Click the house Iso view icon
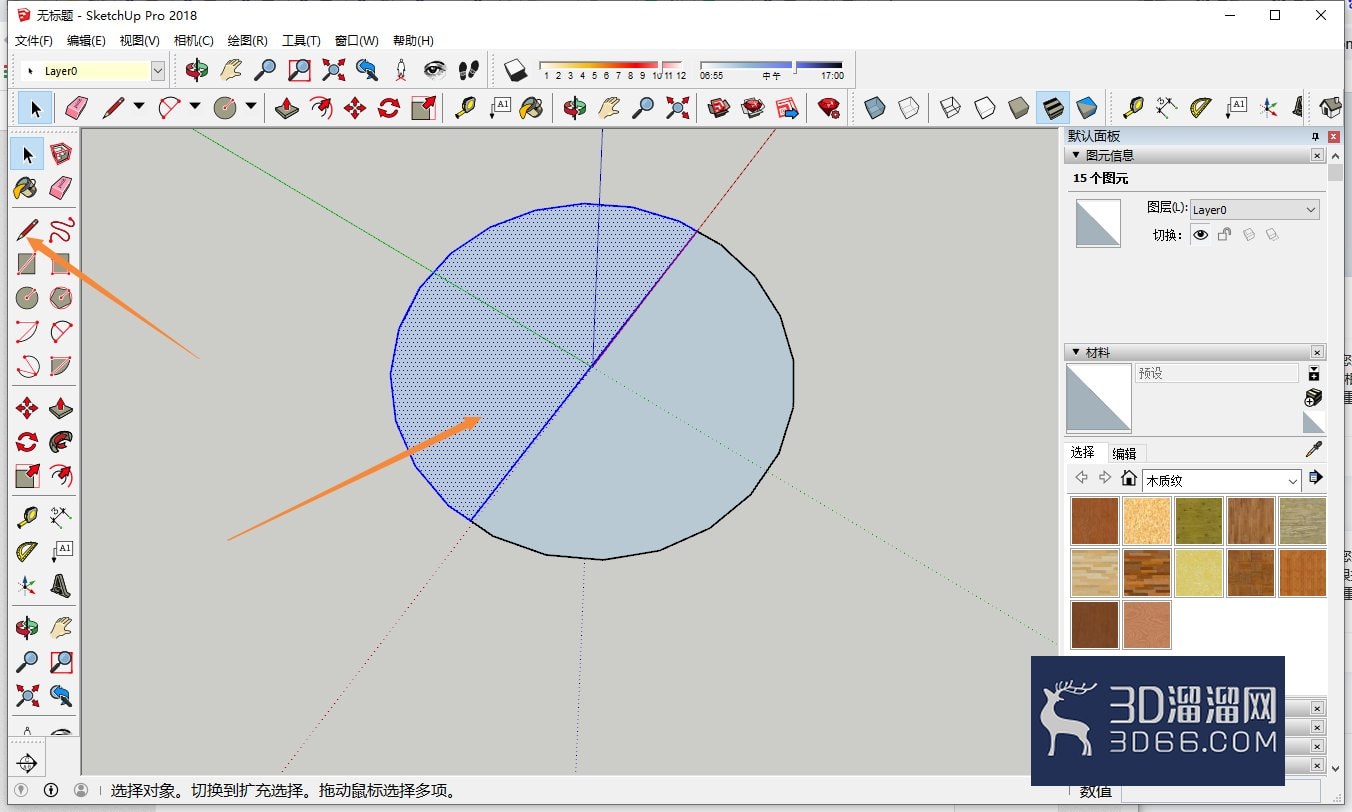 (x=1330, y=107)
